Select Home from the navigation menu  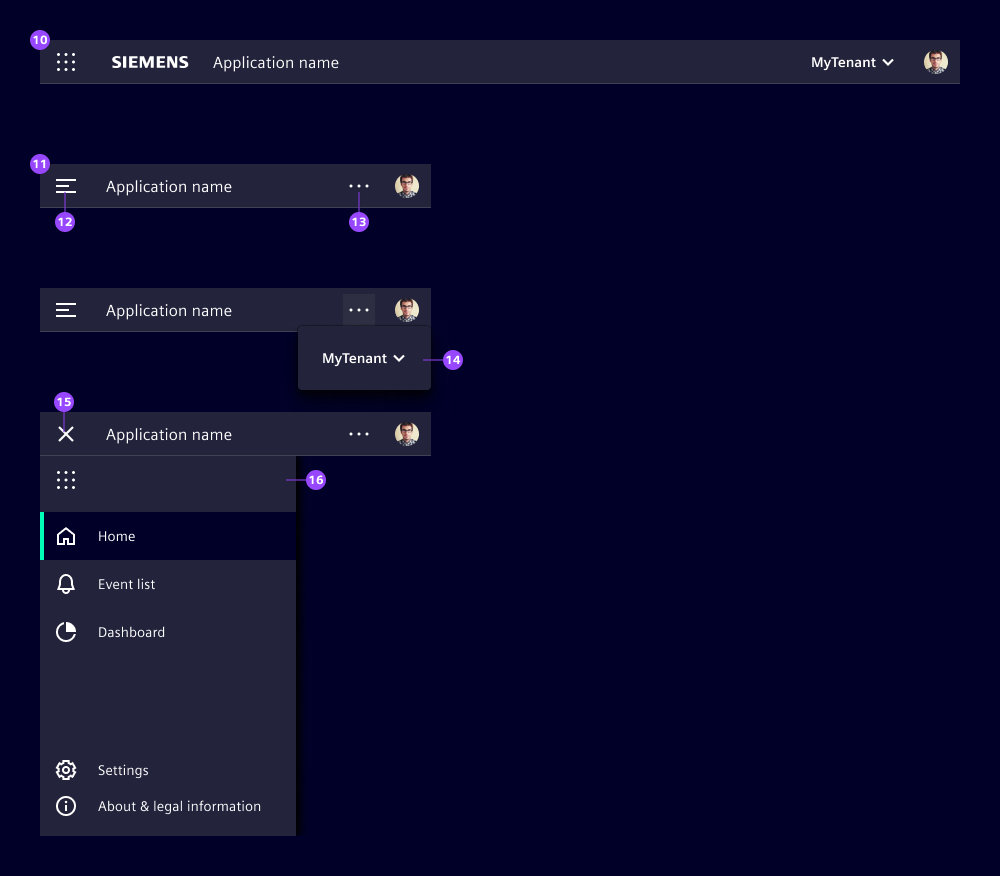(117, 536)
